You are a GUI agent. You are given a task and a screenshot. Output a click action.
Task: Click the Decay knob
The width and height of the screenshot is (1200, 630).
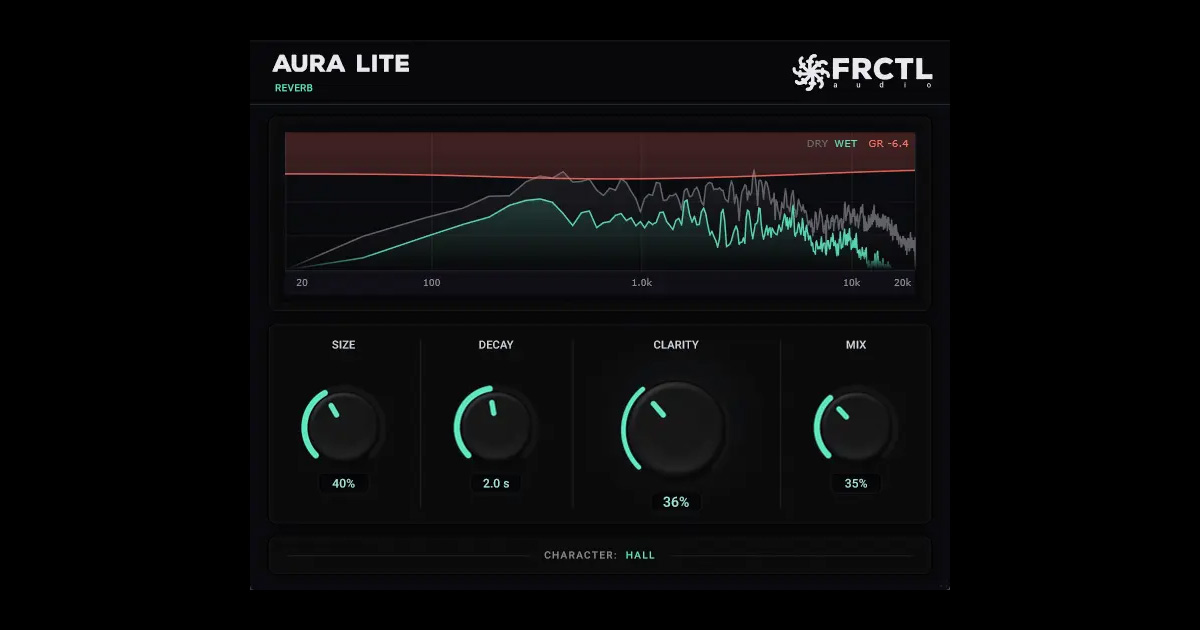pyautogui.click(x=496, y=425)
